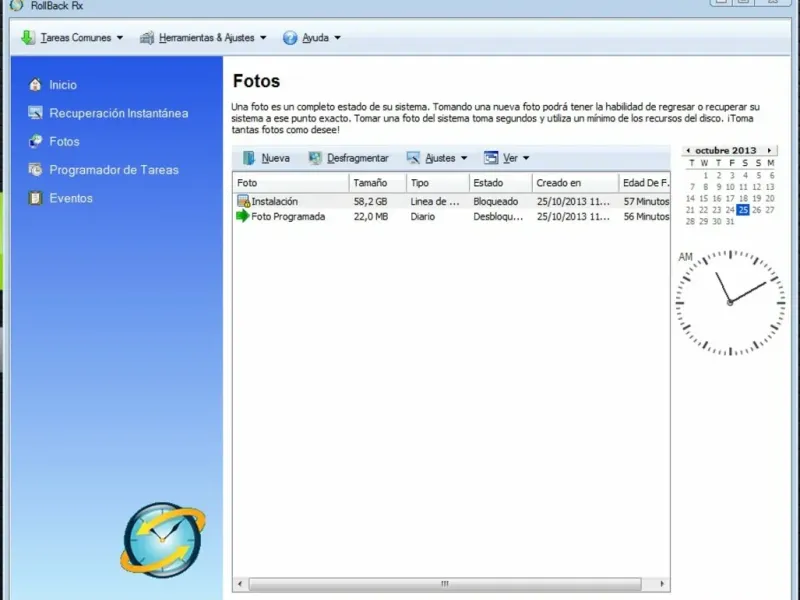Viewport: 800px width, 600px height.
Task: Go to Inicio in the sidebar
Action: click(63, 85)
